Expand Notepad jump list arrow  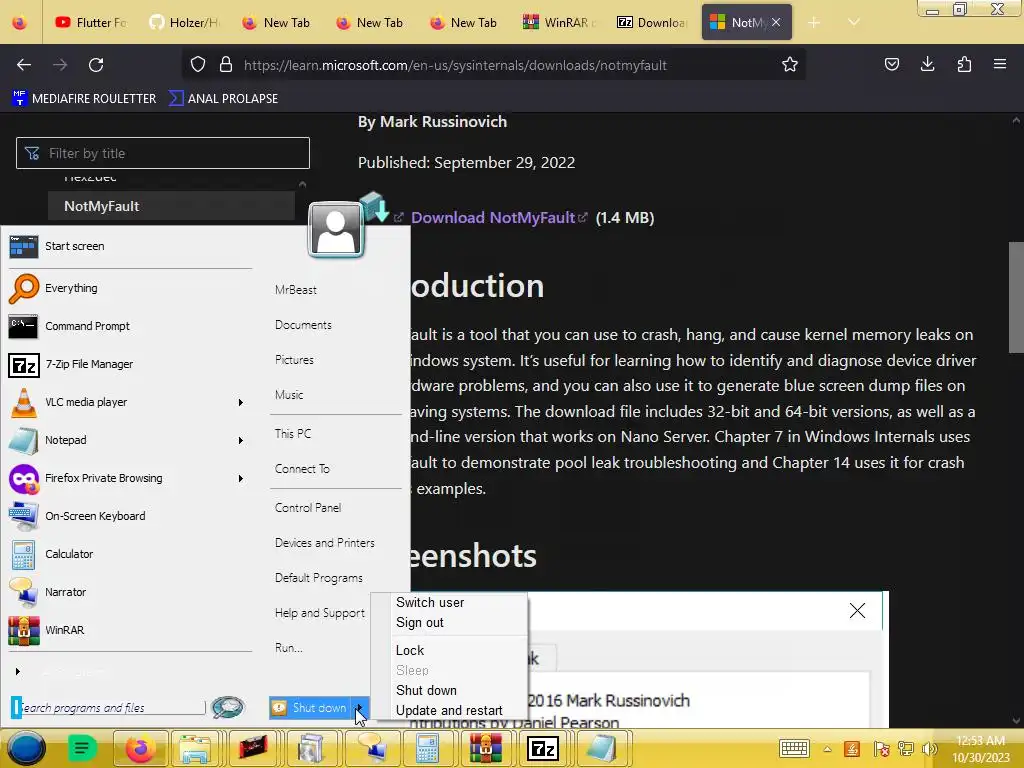coord(240,440)
